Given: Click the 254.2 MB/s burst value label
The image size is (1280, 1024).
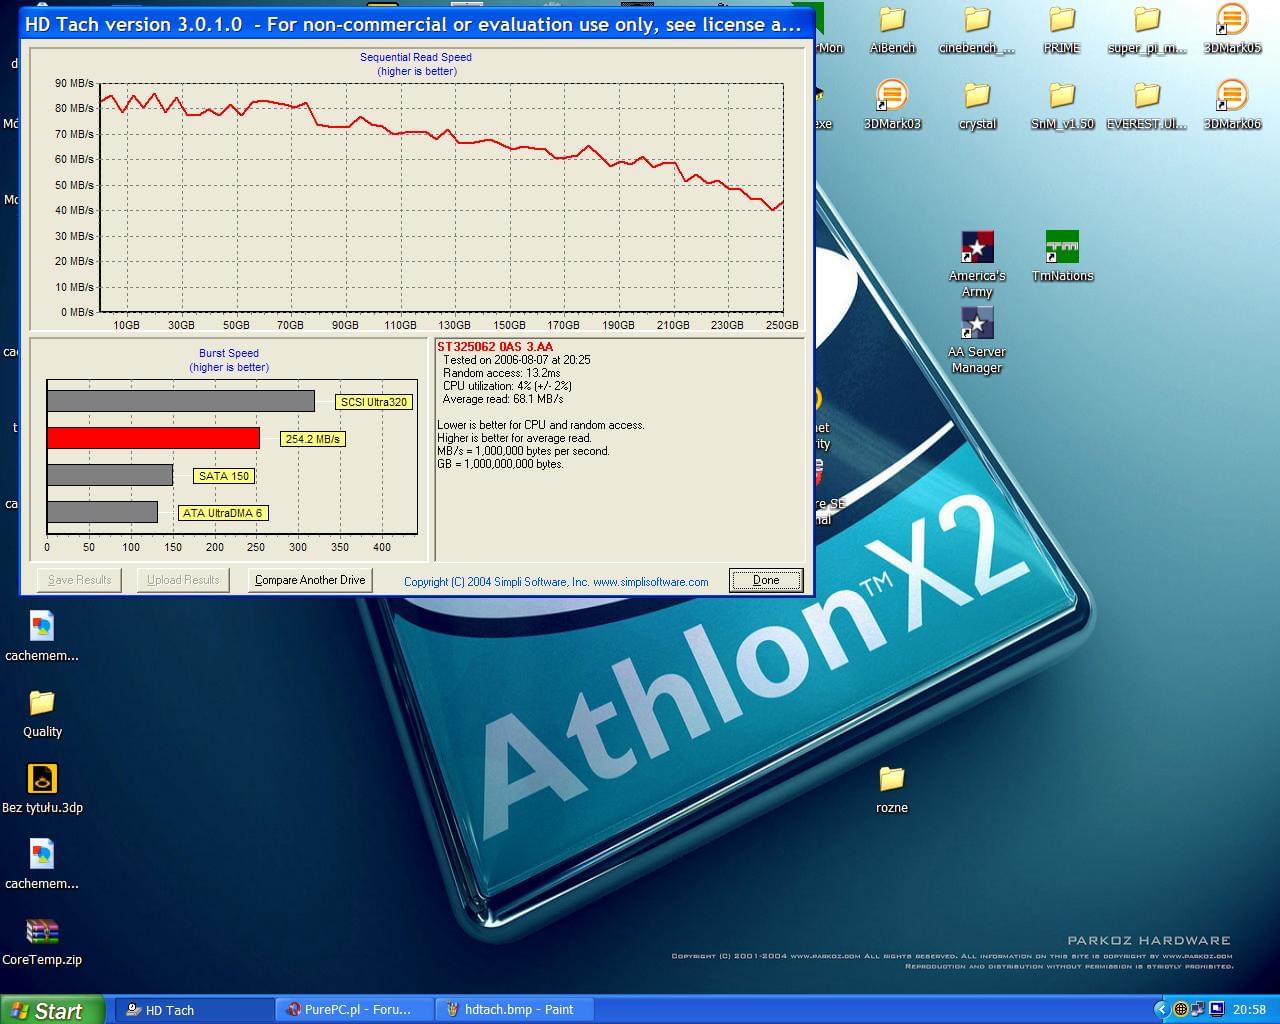Looking at the screenshot, I should coord(312,439).
